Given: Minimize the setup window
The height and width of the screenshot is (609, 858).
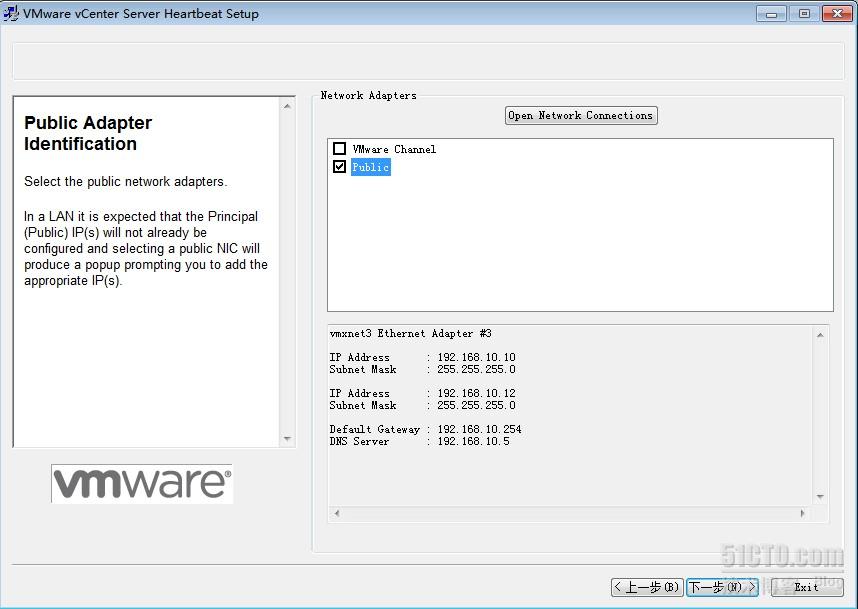Looking at the screenshot, I should 772,14.
